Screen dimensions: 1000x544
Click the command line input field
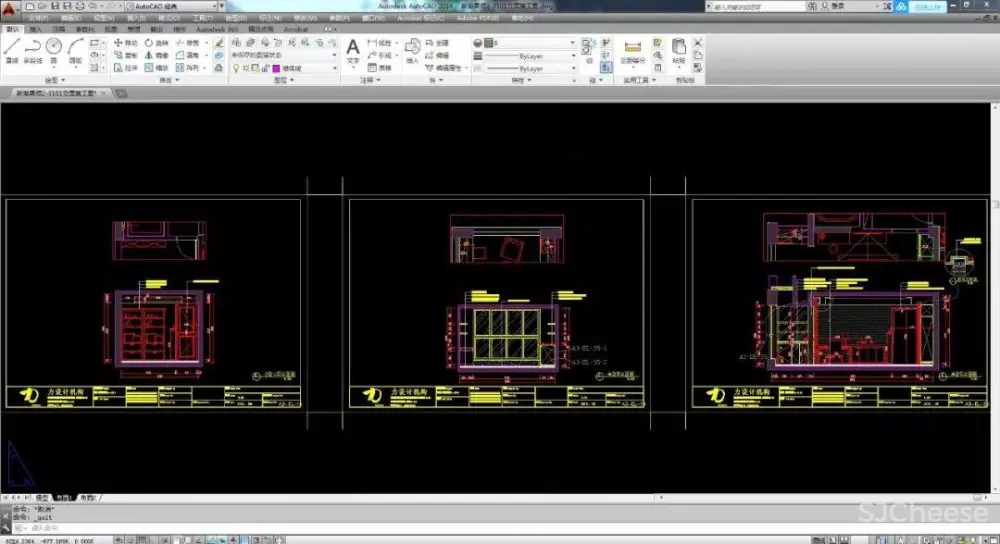(x=200, y=527)
